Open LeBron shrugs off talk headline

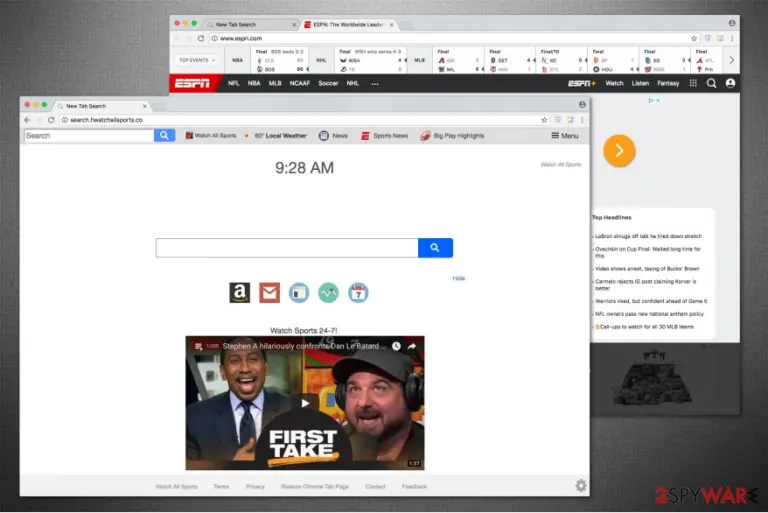point(648,236)
